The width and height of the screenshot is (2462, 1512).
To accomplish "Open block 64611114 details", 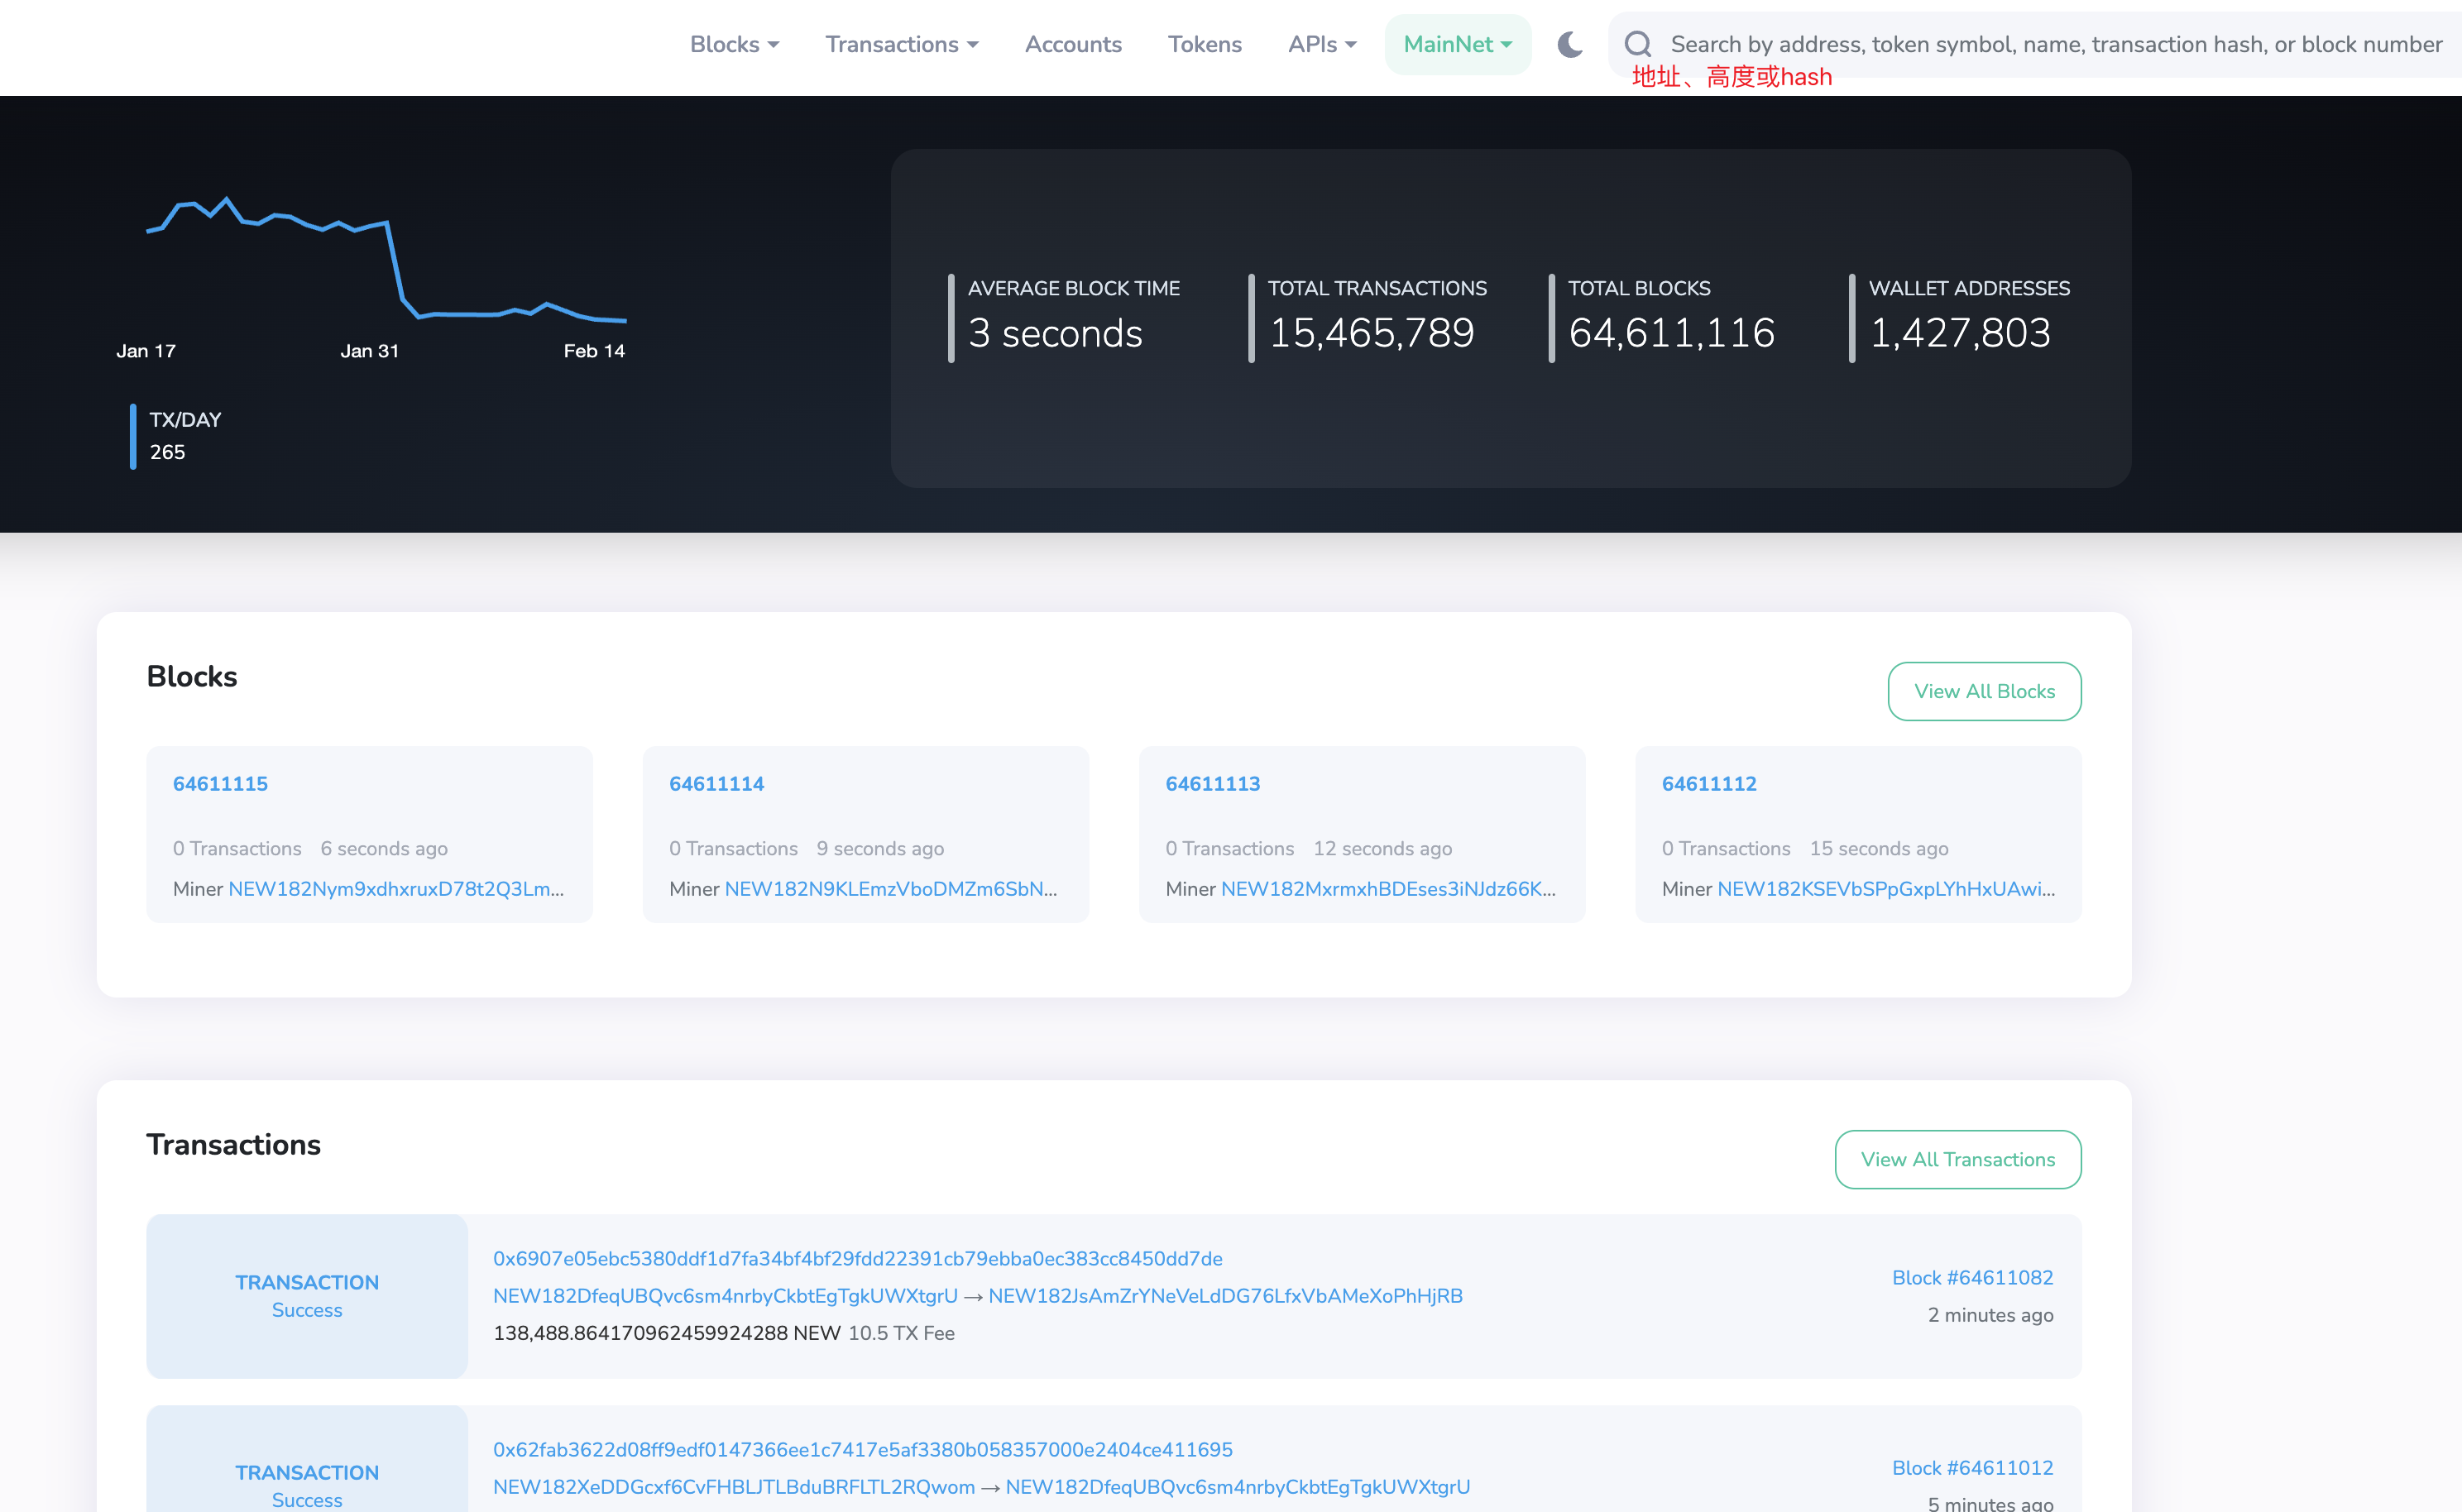I will click(x=716, y=784).
